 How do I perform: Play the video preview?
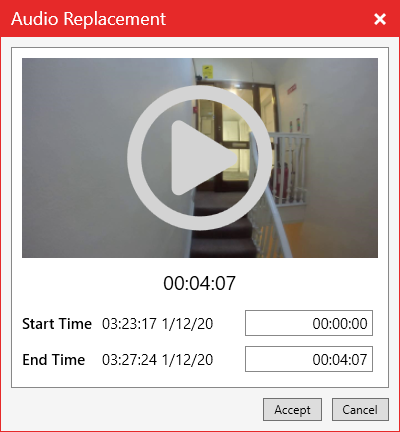(200, 158)
